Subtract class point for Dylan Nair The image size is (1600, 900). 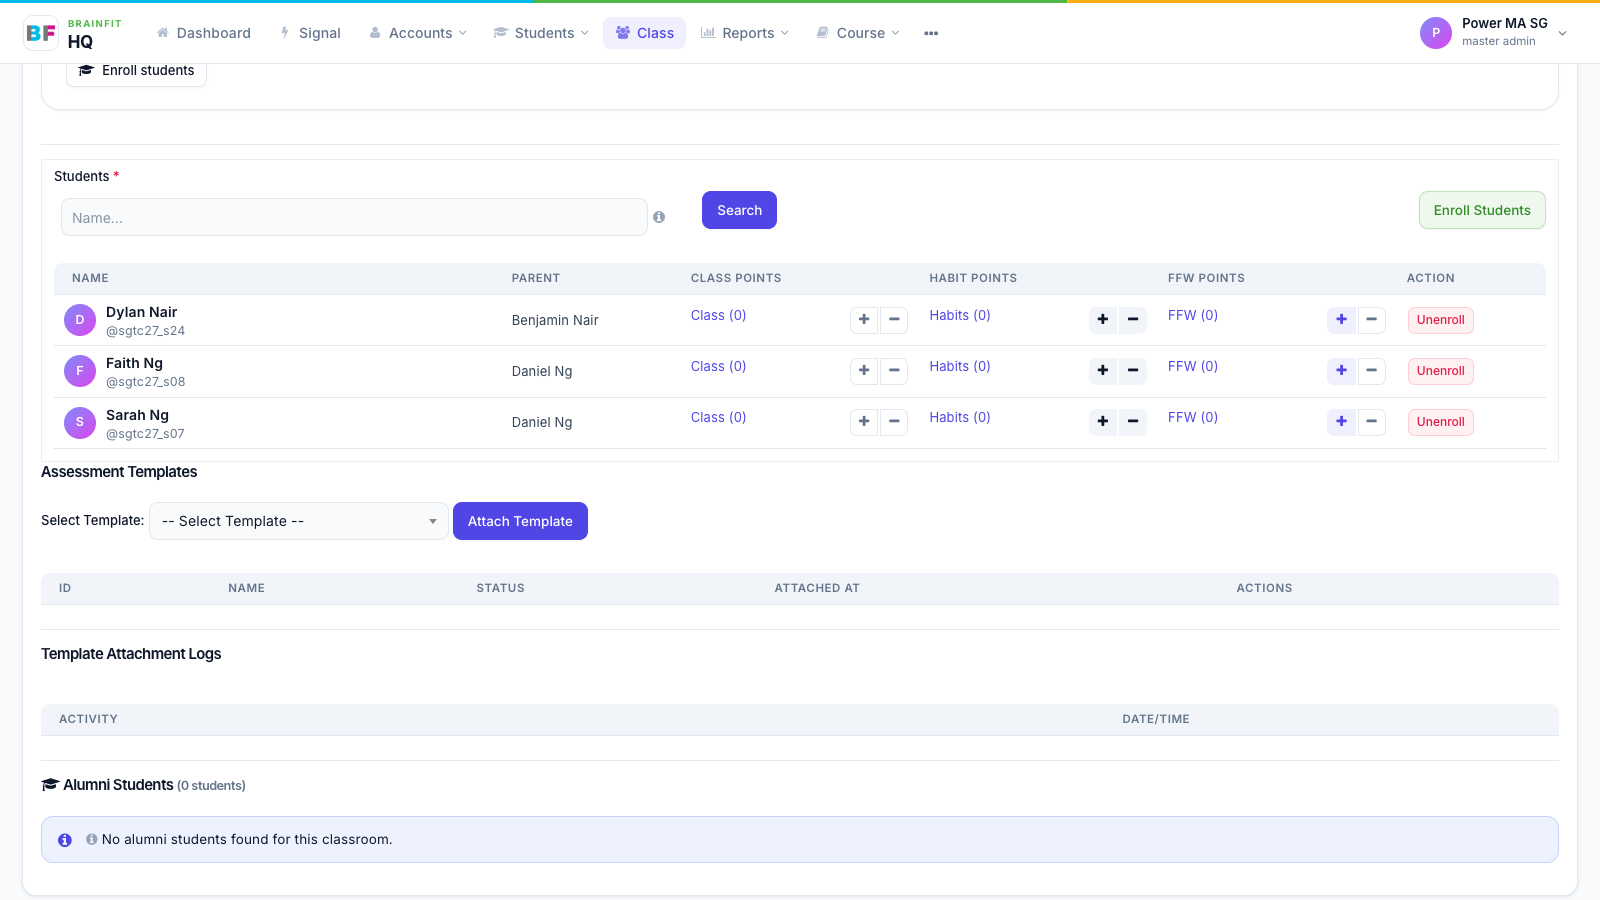pyautogui.click(x=894, y=320)
